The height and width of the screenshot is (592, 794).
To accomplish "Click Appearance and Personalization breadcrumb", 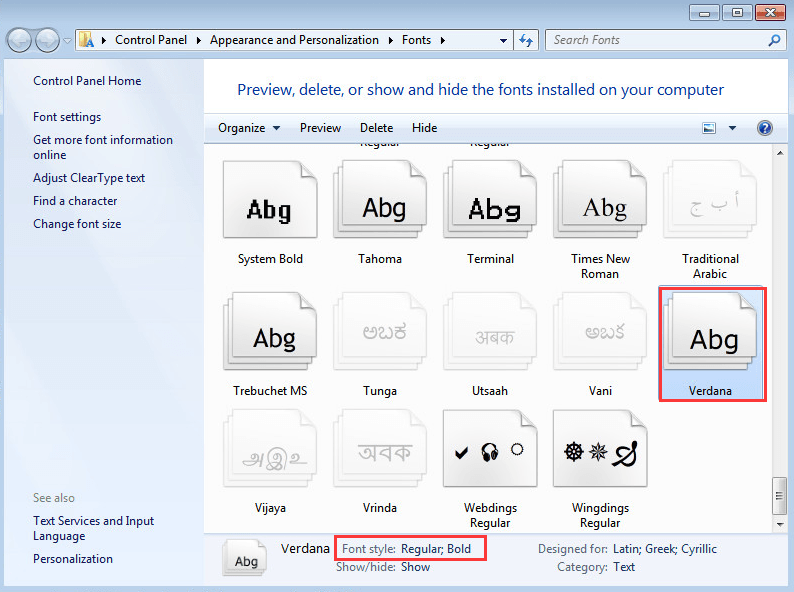I will point(294,40).
